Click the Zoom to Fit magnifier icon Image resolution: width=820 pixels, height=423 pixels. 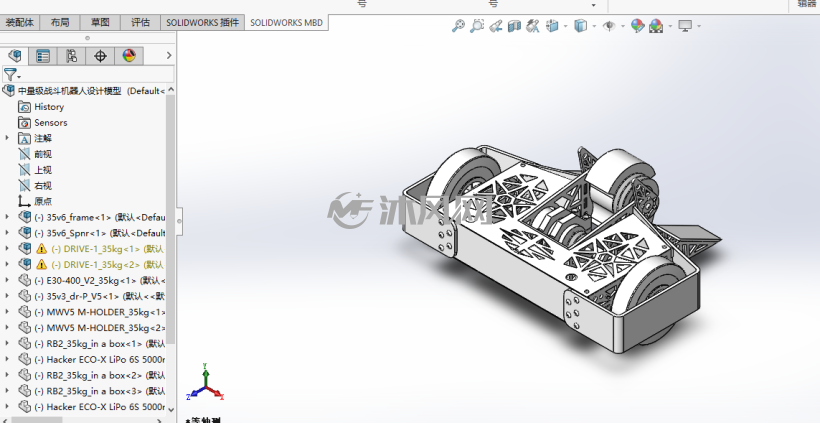459,26
